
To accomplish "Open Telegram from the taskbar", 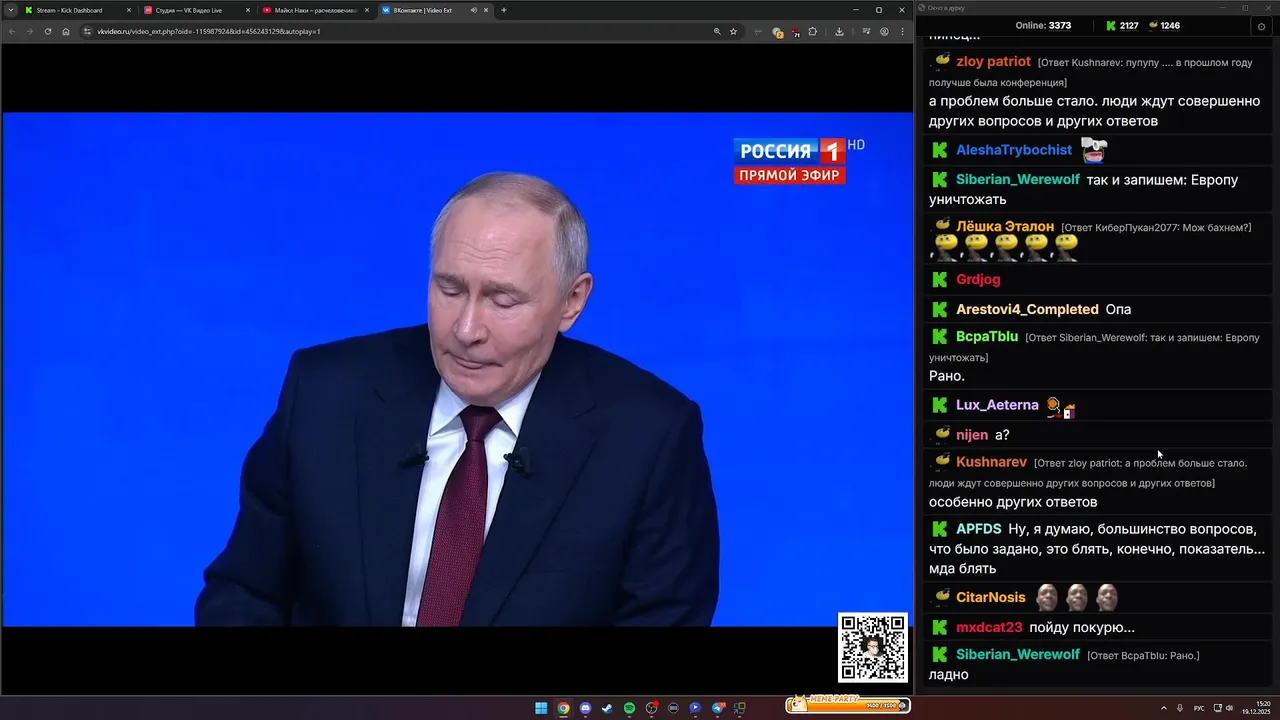I will point(718,708).
